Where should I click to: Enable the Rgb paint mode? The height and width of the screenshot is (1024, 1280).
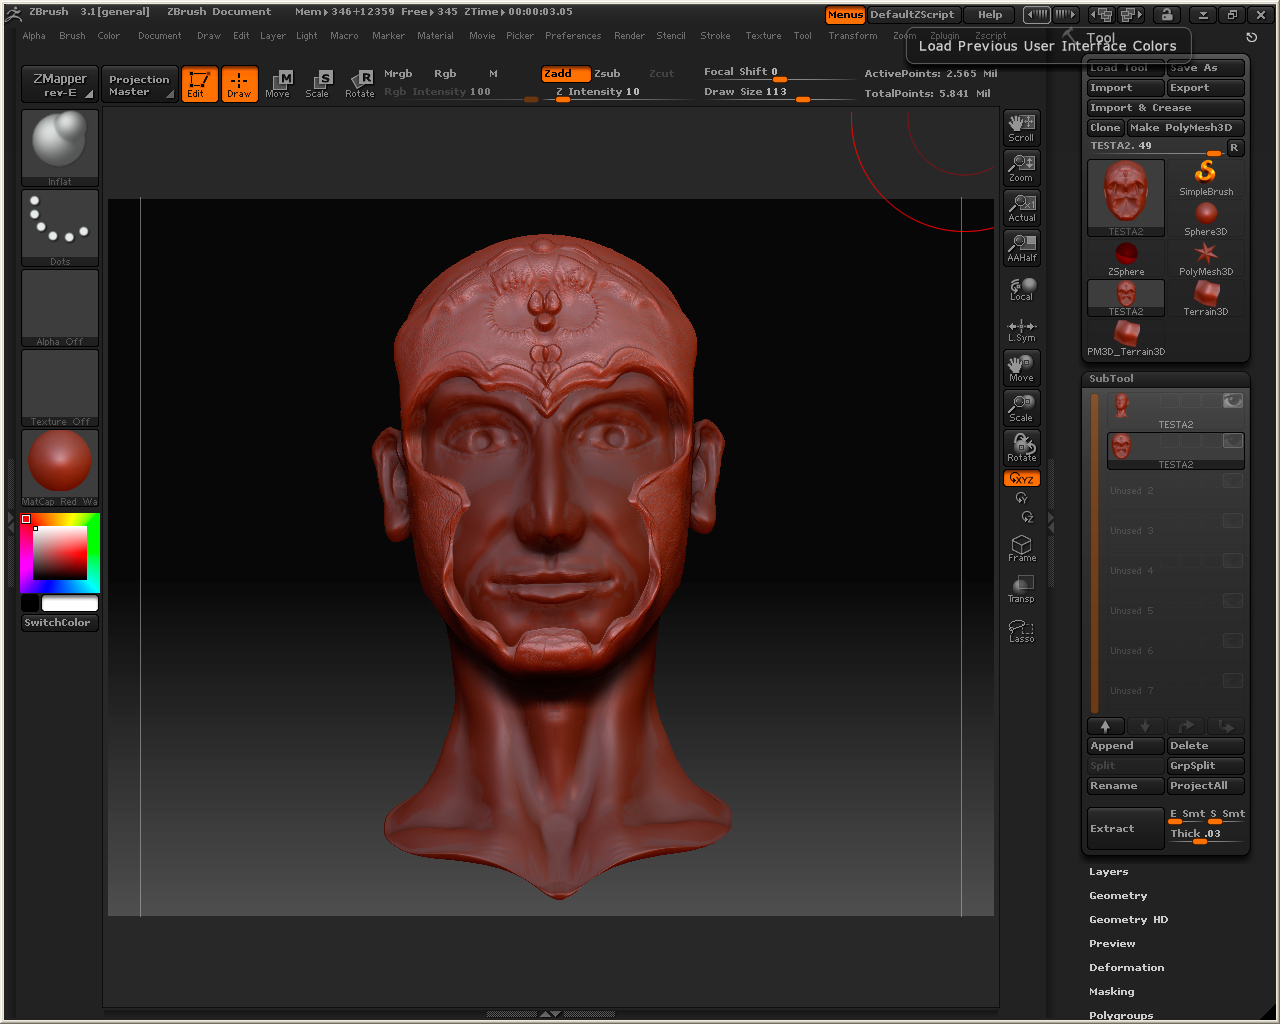445,74
